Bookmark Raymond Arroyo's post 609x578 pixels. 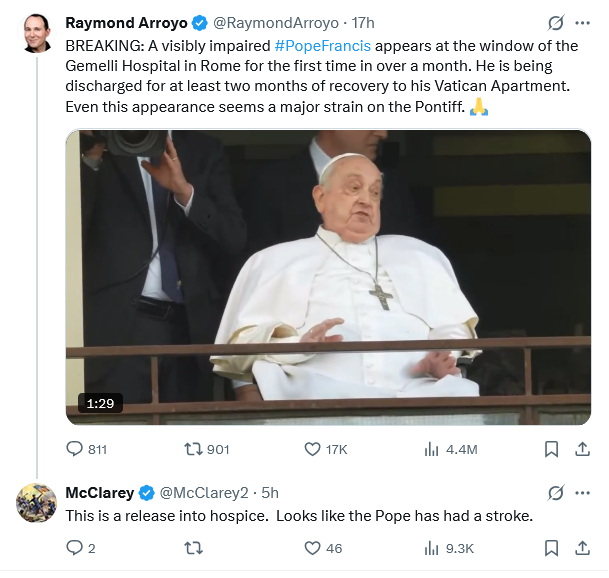click(x=551, y=449)
